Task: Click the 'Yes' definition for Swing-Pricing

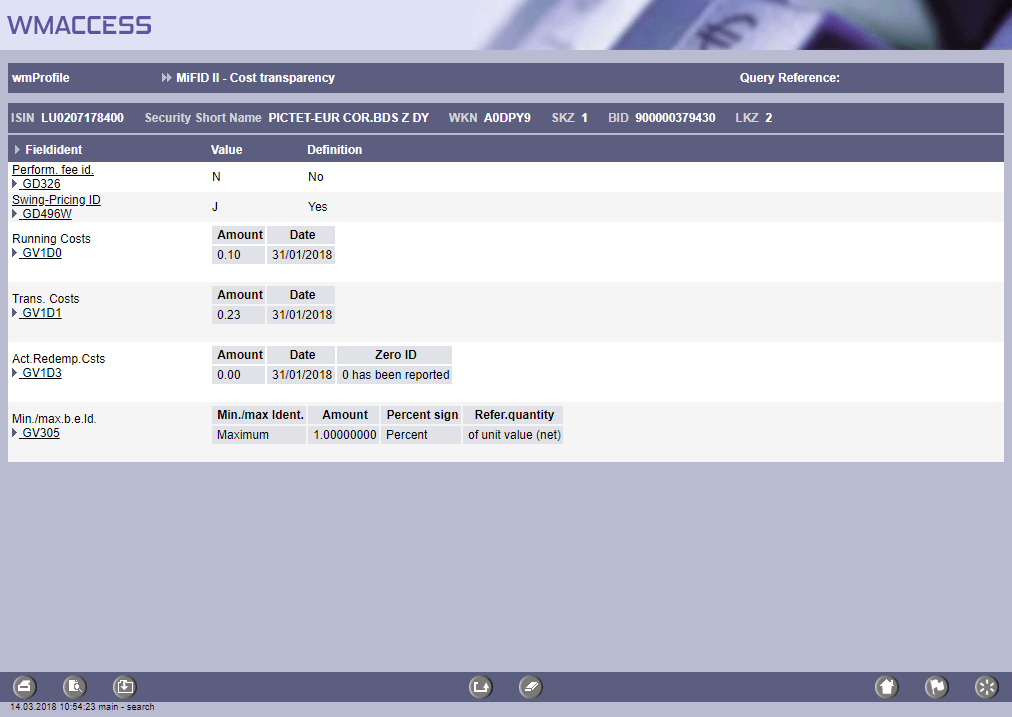Action: [x=318, y=207]
